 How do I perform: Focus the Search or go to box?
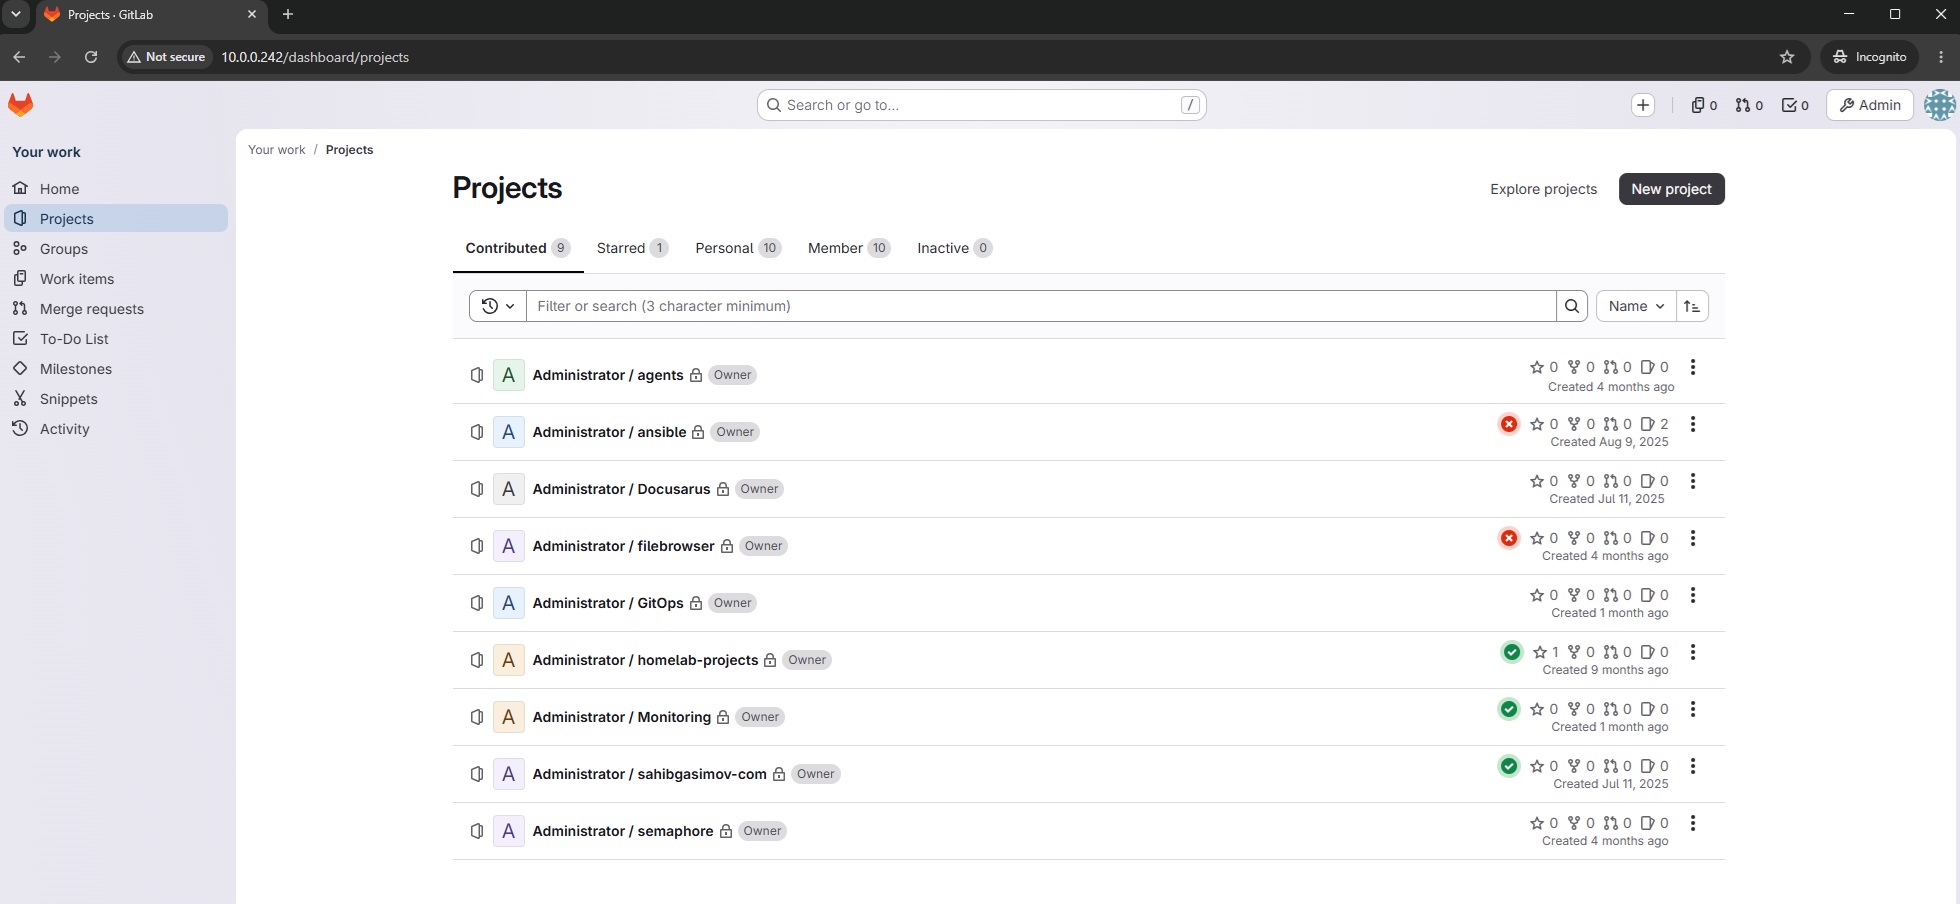coord(981,105)
